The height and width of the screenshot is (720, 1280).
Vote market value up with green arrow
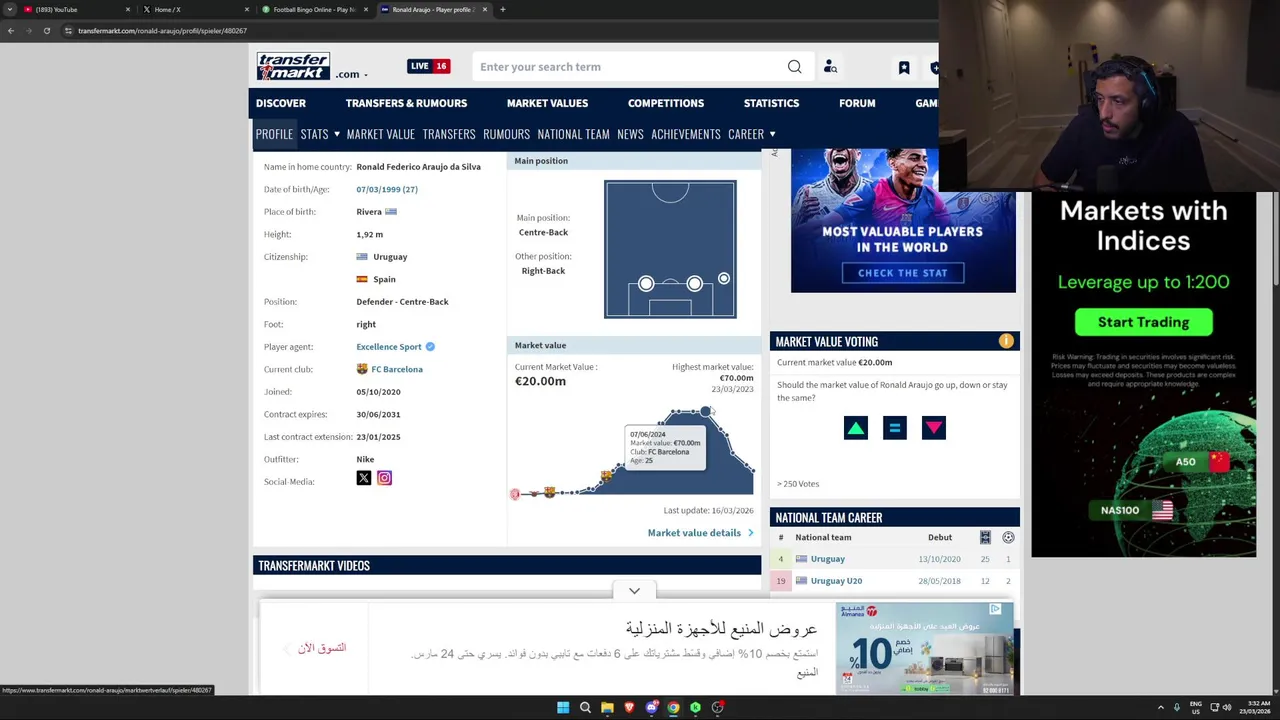click(x=856, y=428)
